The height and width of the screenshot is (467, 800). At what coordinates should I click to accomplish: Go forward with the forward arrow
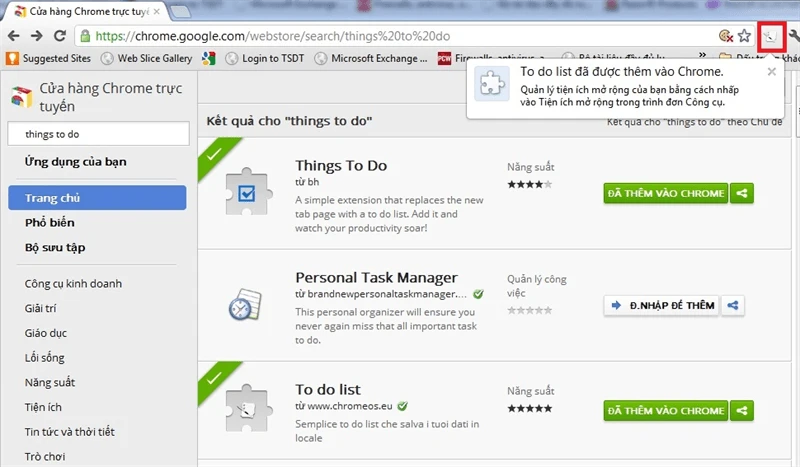tap(37, 36)
